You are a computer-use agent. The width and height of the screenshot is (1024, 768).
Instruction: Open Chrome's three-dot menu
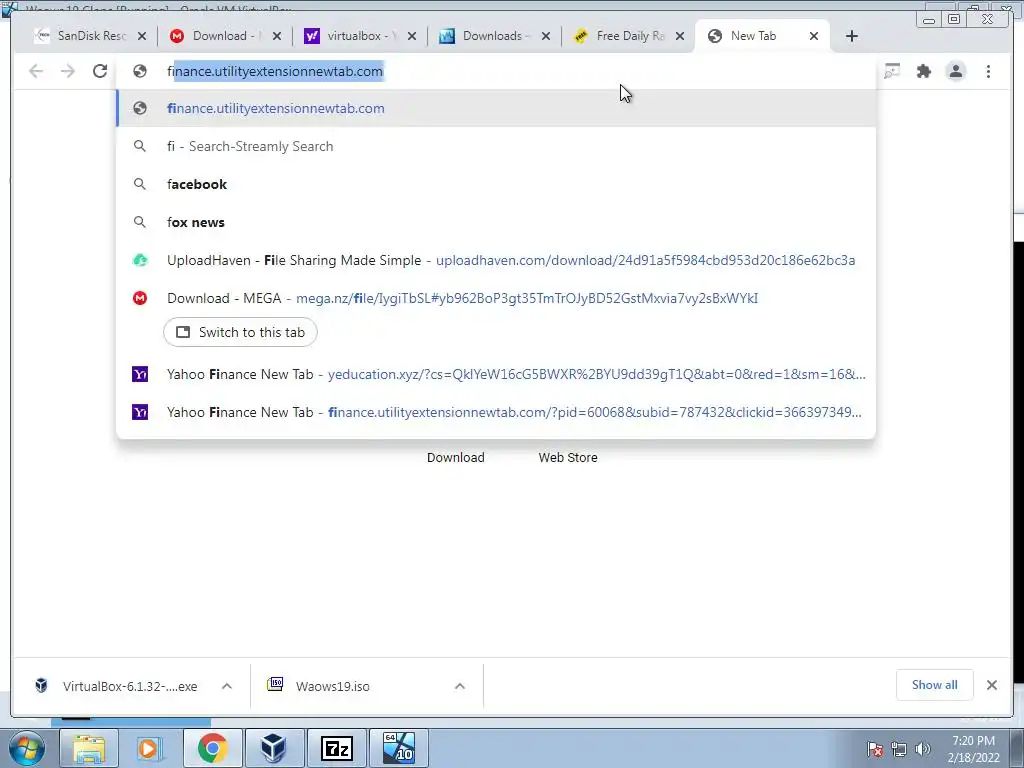tap(988, 71)
